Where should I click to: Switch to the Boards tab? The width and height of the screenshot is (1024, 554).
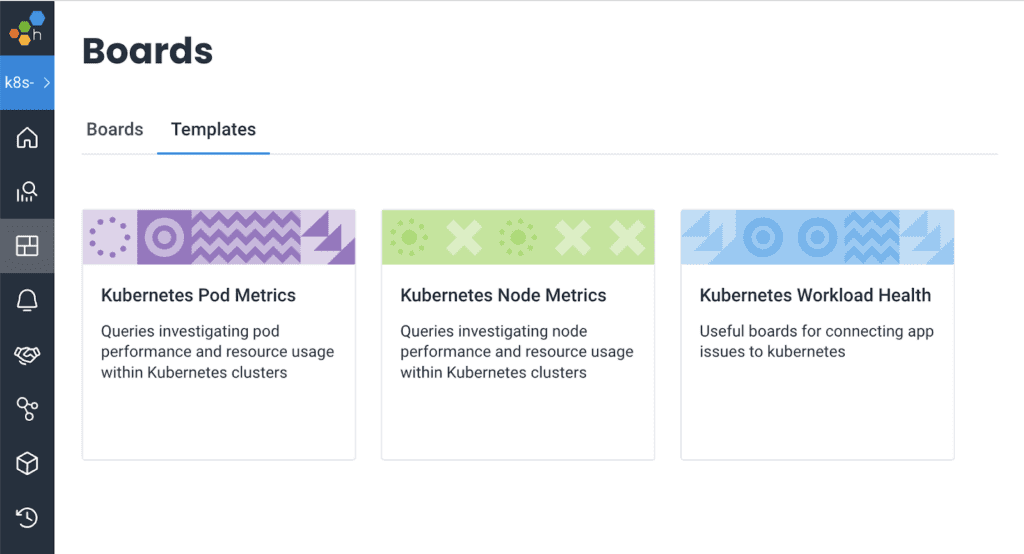[115, 130]
